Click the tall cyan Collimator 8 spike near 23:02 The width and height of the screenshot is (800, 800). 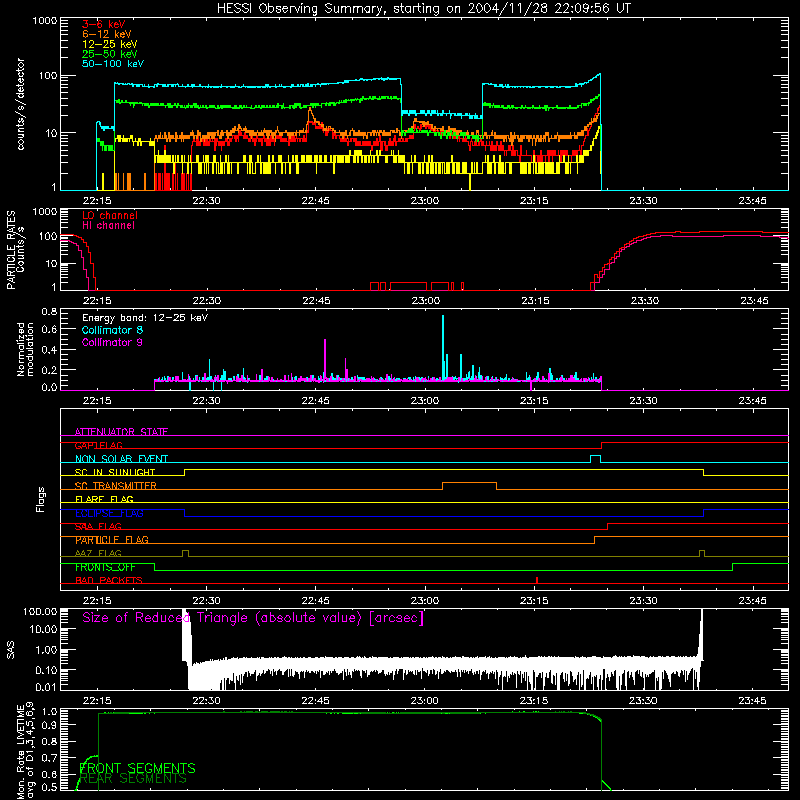tap(443, 347)
